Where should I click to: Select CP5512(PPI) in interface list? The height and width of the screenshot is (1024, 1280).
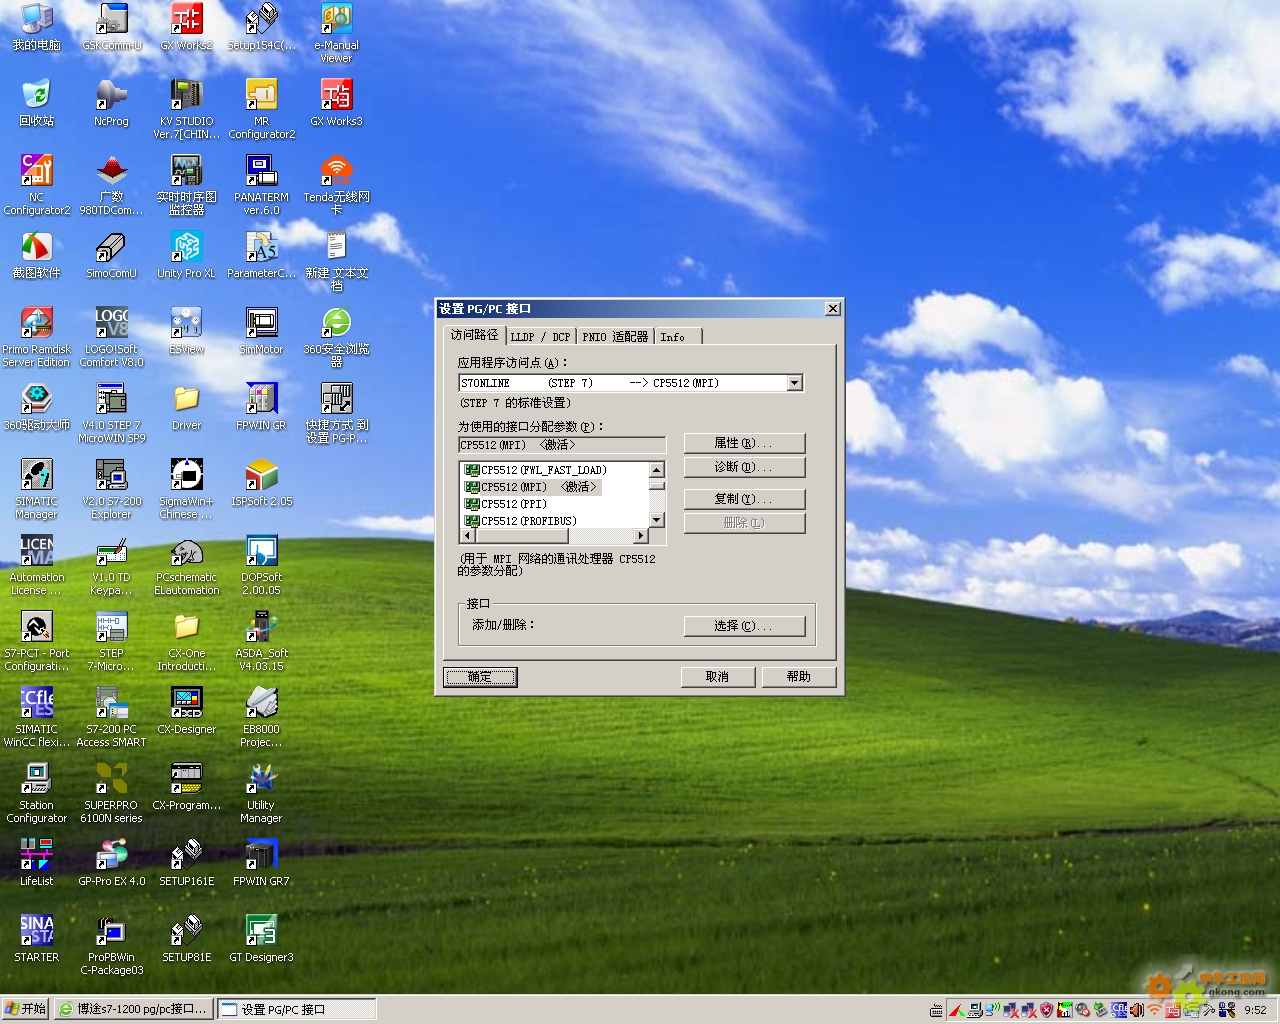coord(506,504)
